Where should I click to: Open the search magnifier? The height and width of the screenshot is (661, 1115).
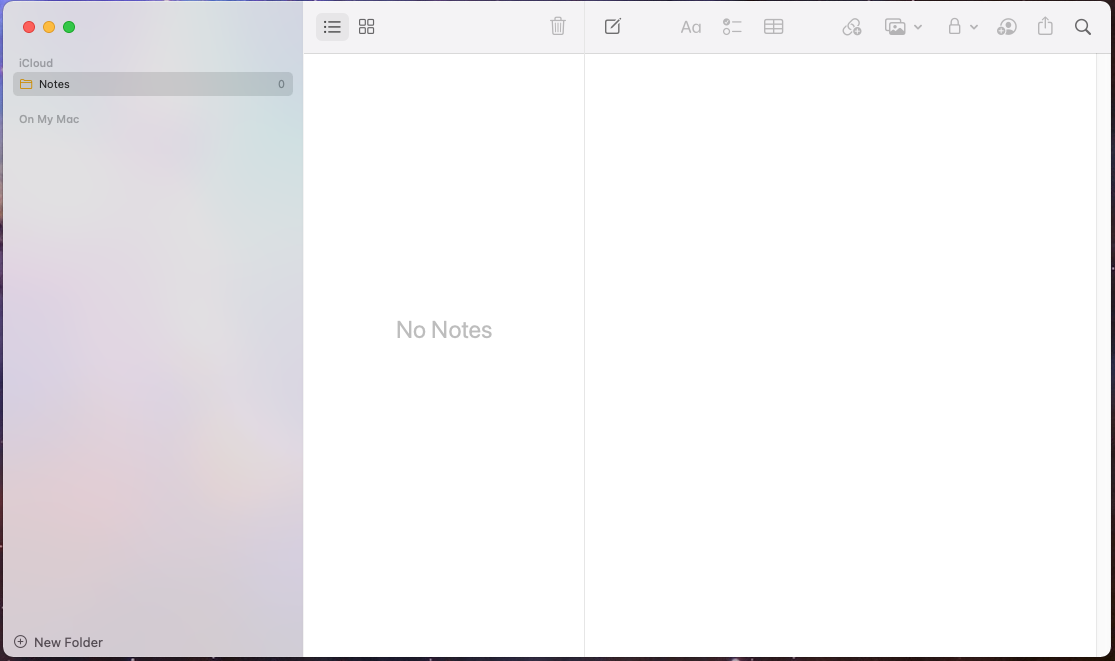pos(1082,27)
